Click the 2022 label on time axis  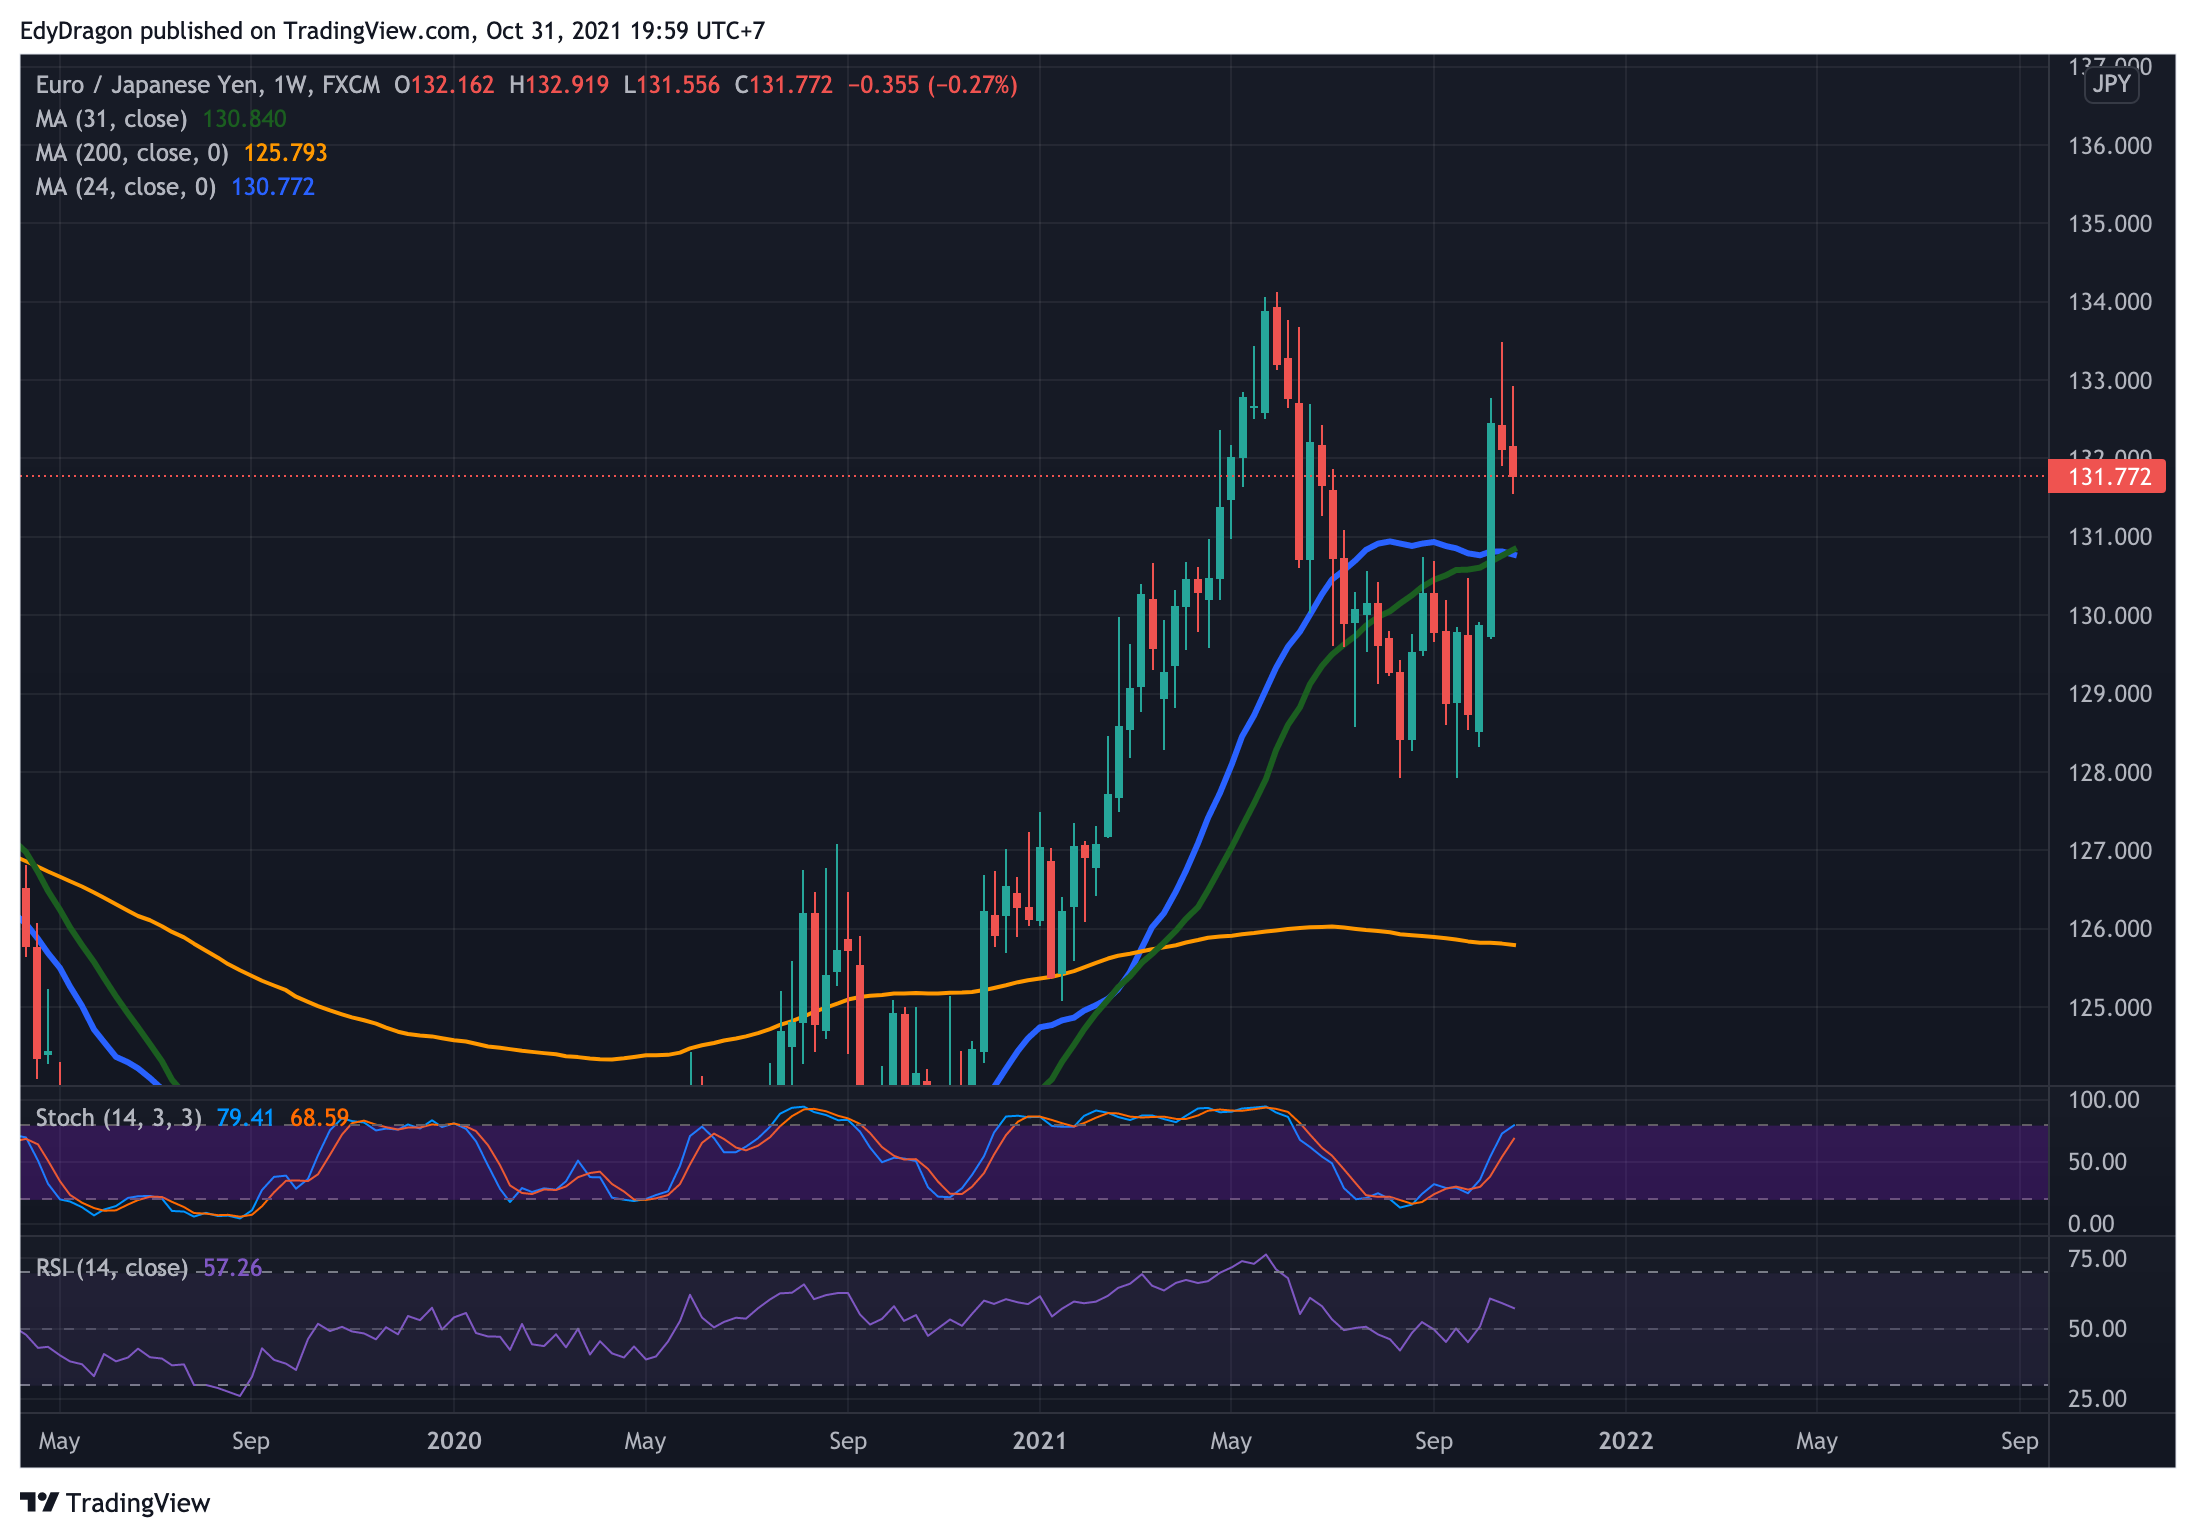click(1626, 1441)
